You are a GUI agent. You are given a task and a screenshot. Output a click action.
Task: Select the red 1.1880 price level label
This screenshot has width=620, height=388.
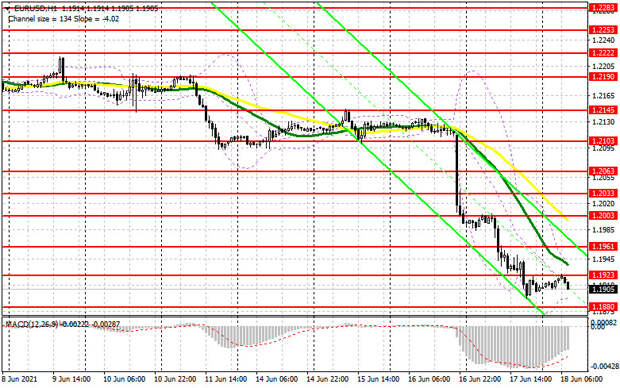pyautogui.click(x=603, y=307)
